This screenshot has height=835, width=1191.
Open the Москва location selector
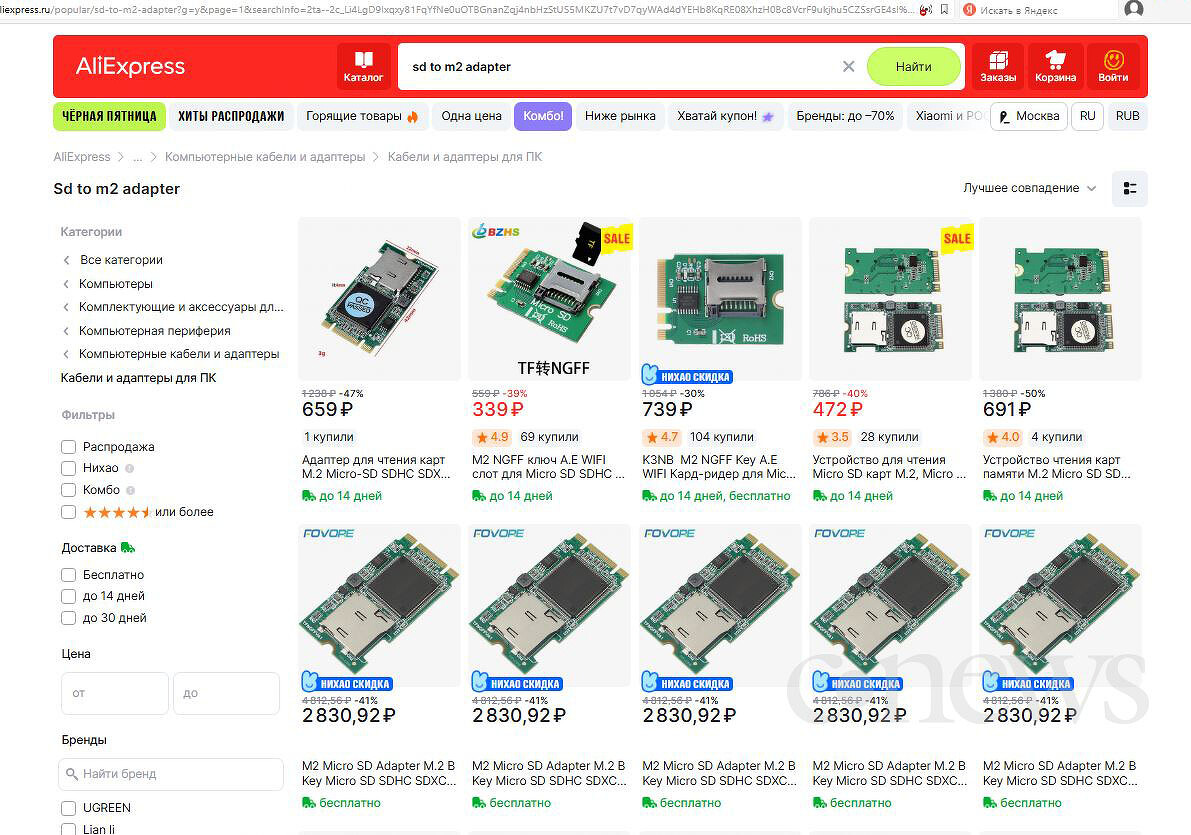[x=1028, y=116]
